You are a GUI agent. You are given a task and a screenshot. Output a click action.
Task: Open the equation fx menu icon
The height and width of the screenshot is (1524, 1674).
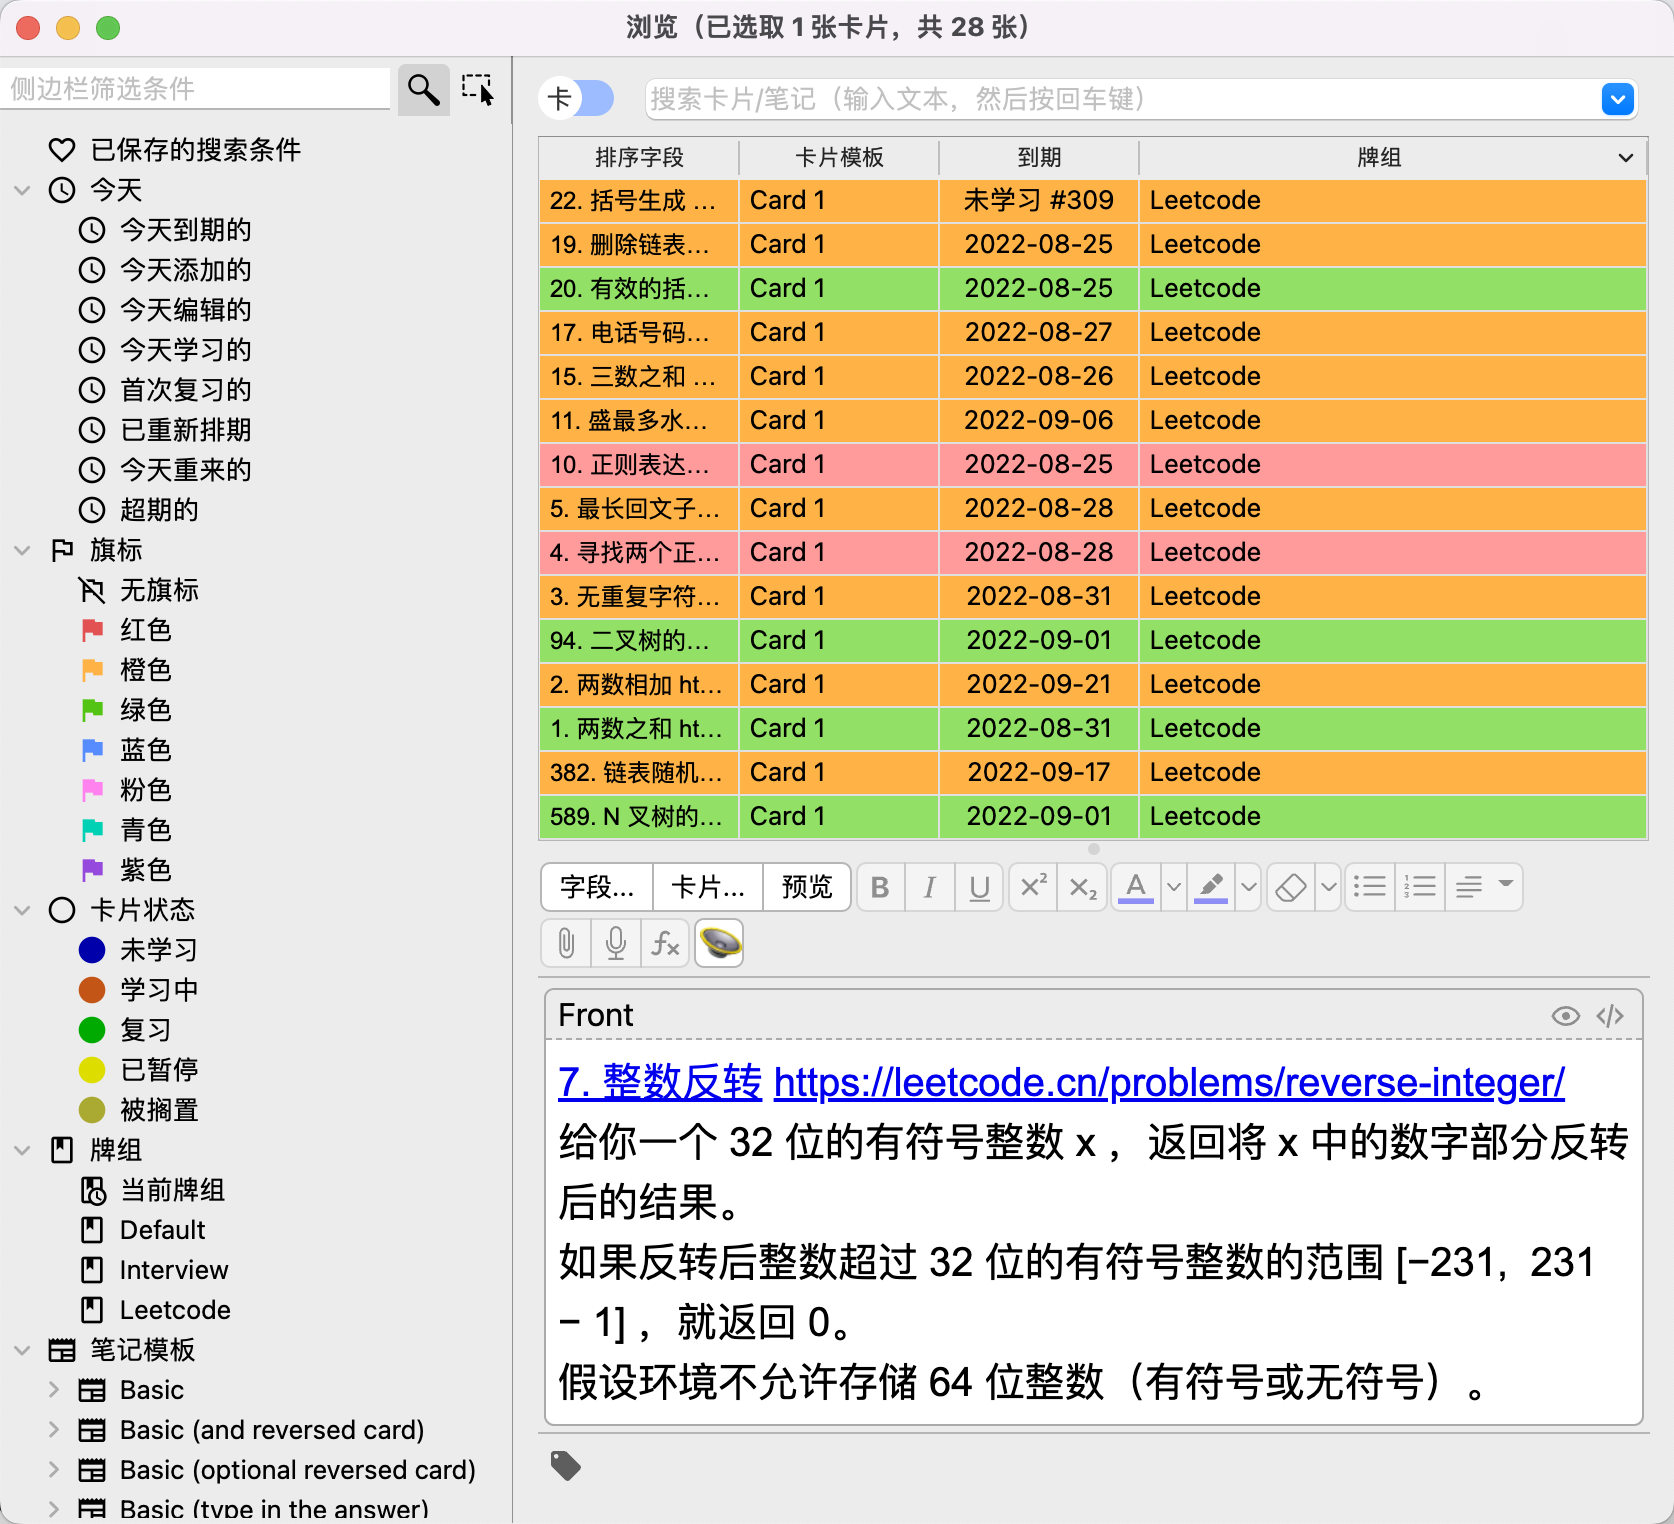click(x=665, y=943)
